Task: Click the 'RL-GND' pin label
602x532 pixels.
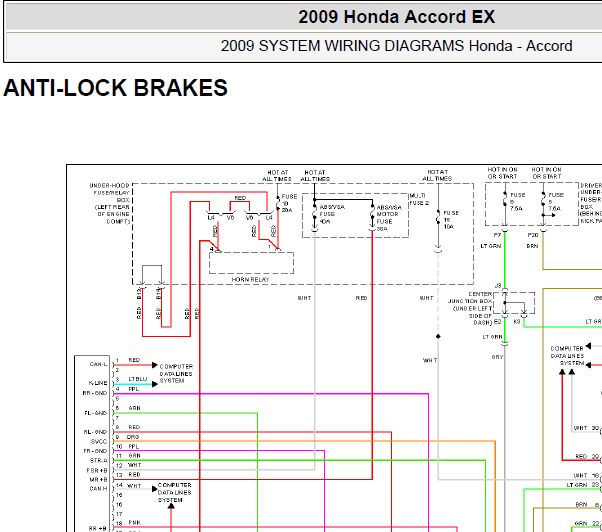Action: [x=95, y=432]
